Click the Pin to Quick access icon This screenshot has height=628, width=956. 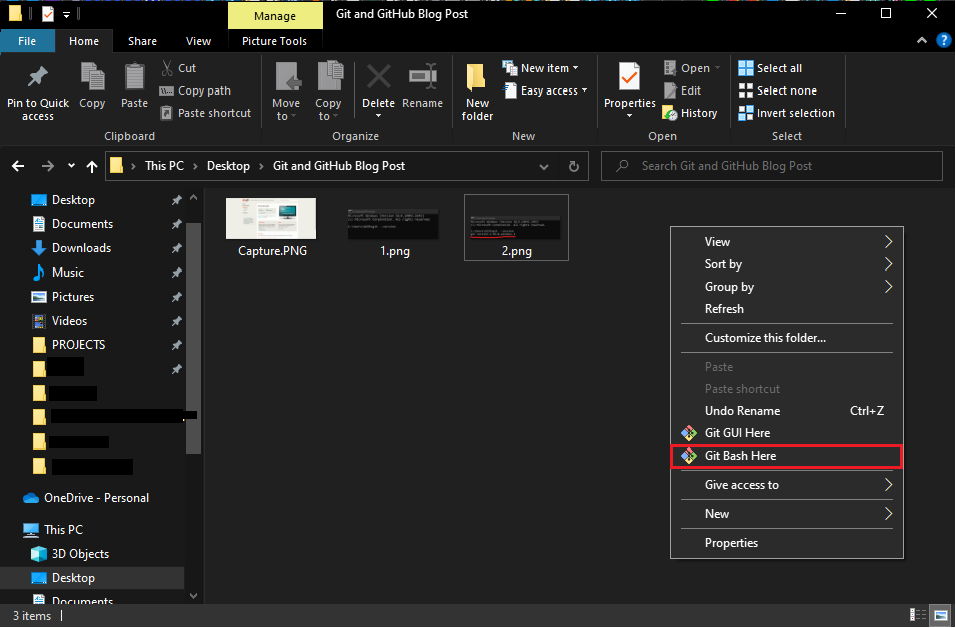38,77
